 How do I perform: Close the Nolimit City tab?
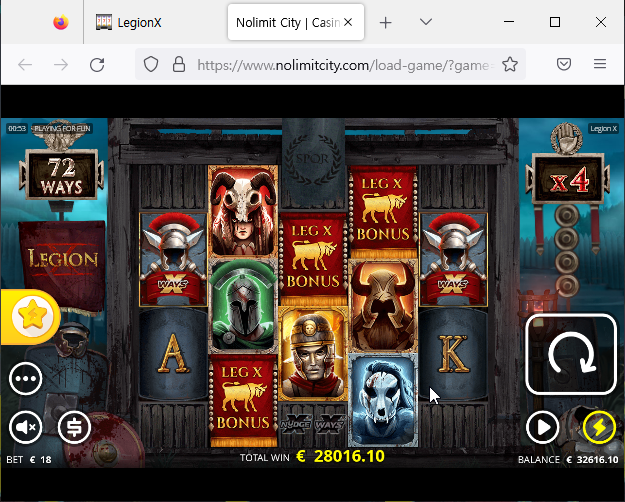coord(348,22)
